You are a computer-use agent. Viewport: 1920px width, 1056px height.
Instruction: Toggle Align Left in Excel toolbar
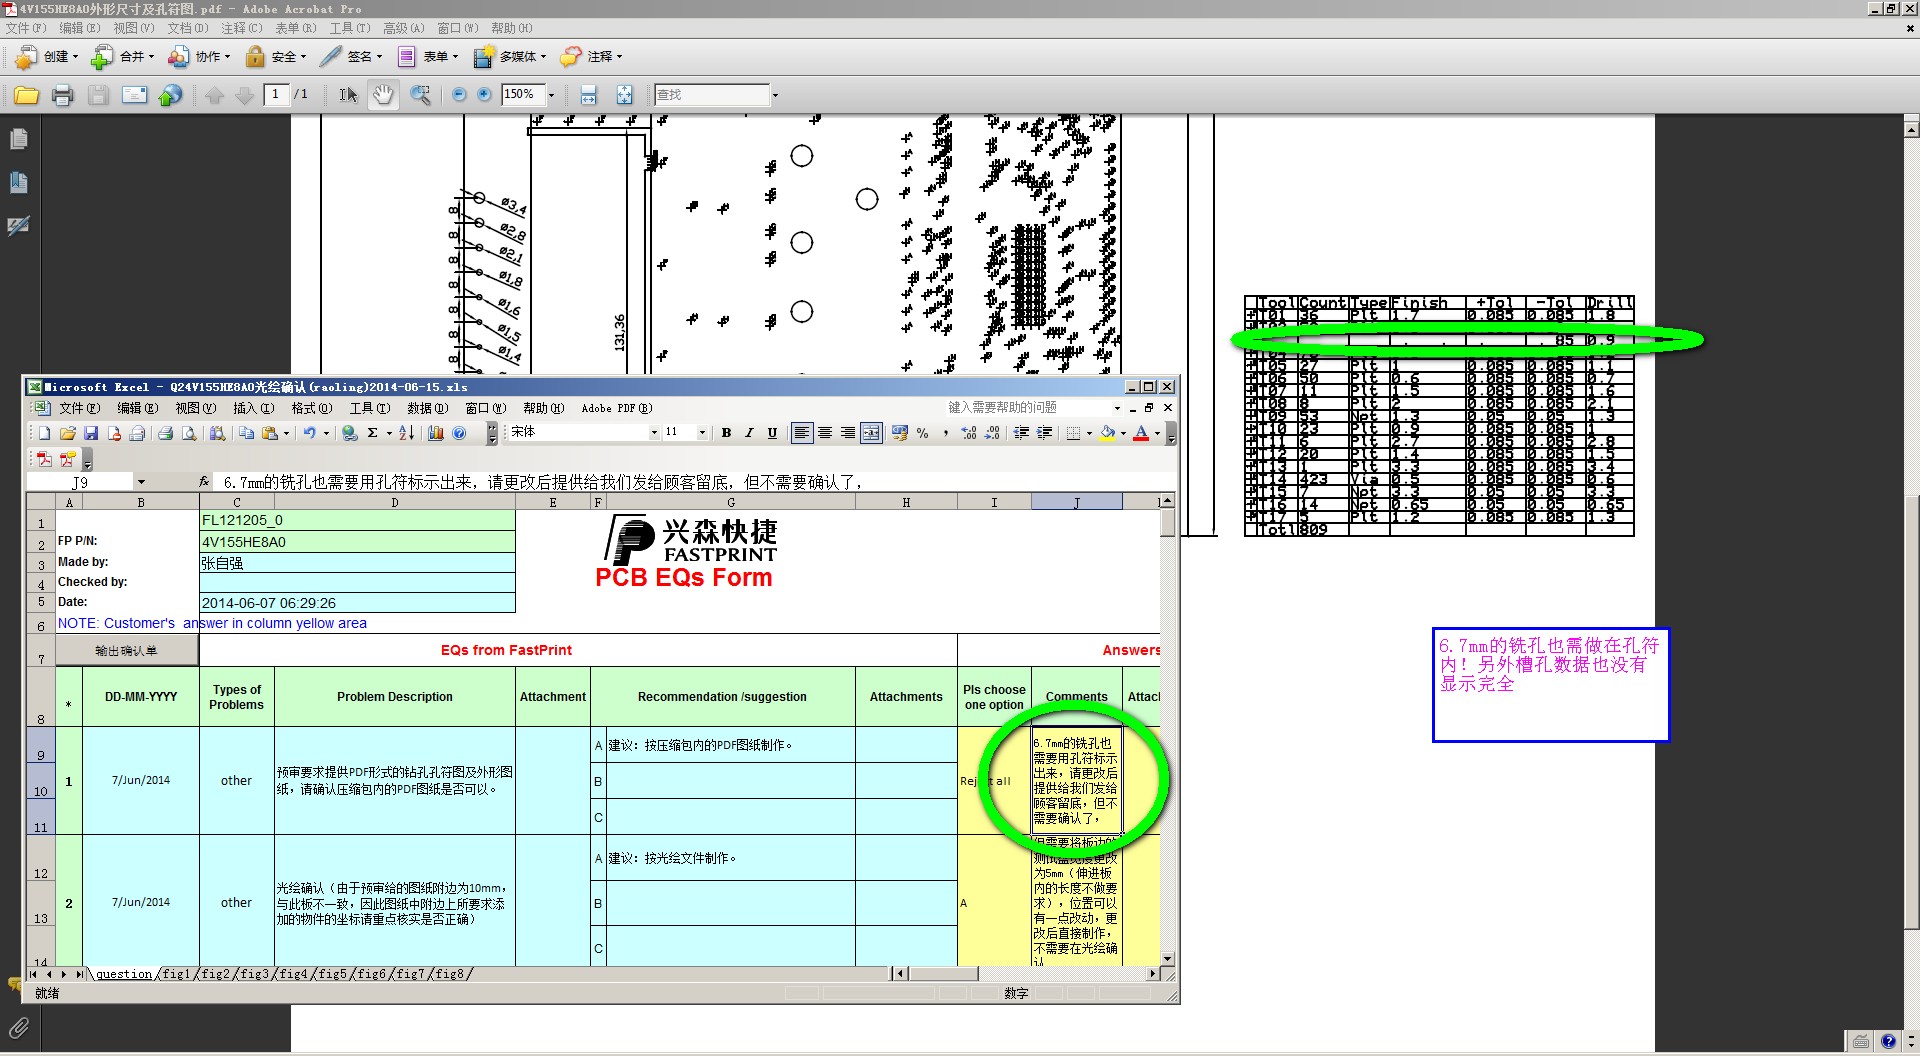(802, 433)
